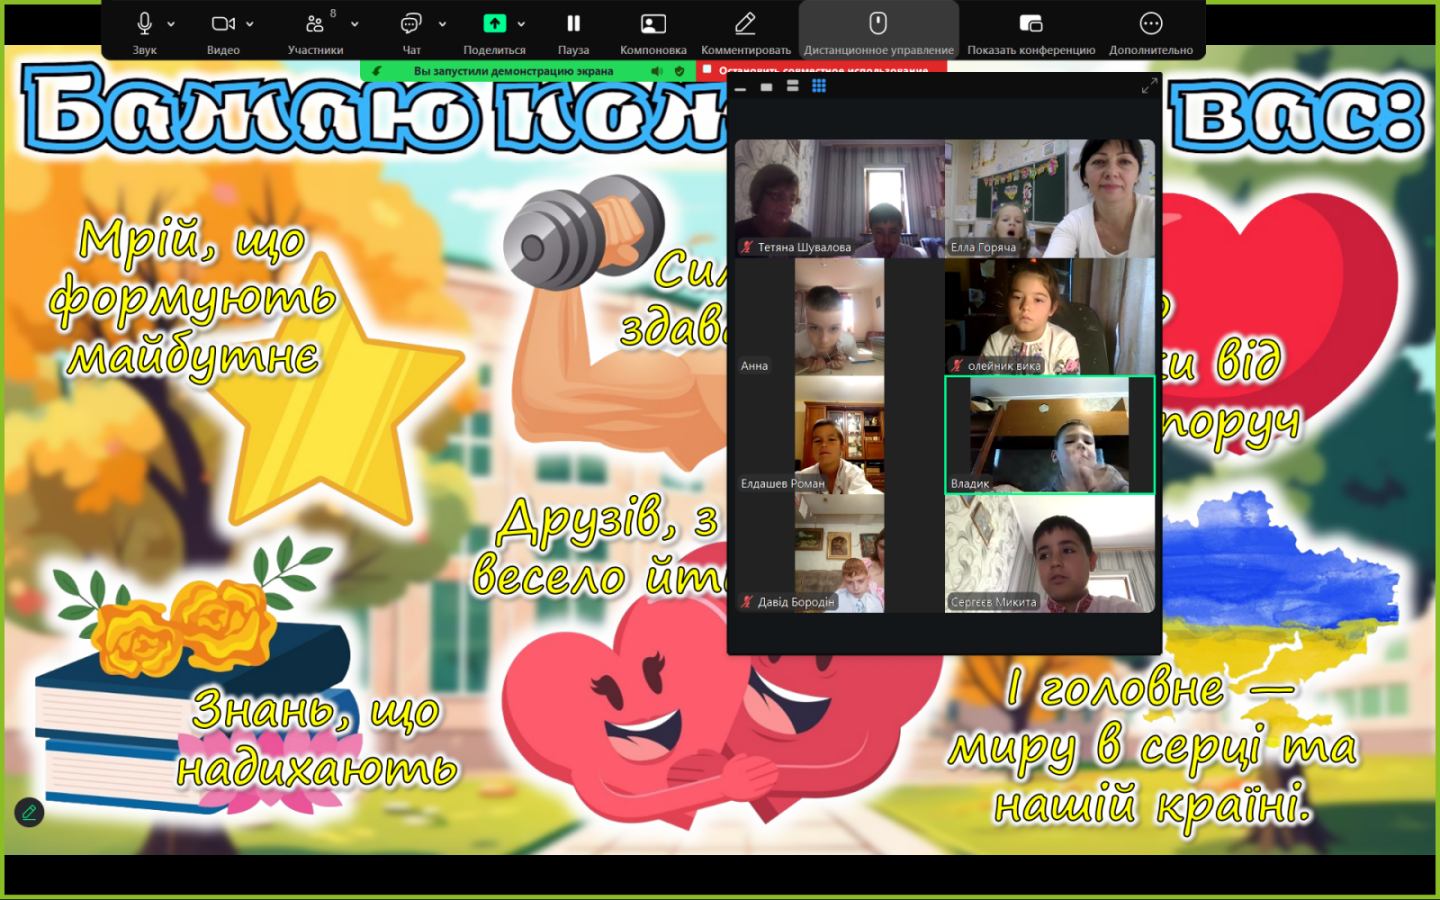The width and height of the screenshot is (1440, 900).
Task: Toggle shared audio speaker icon in green bar
Action: pos(656,71)
